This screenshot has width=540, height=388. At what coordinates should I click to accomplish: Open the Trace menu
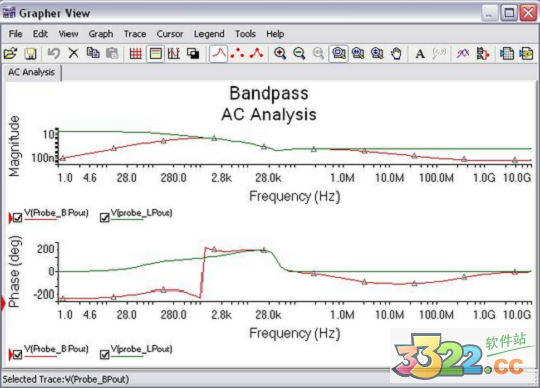[135, 34]
